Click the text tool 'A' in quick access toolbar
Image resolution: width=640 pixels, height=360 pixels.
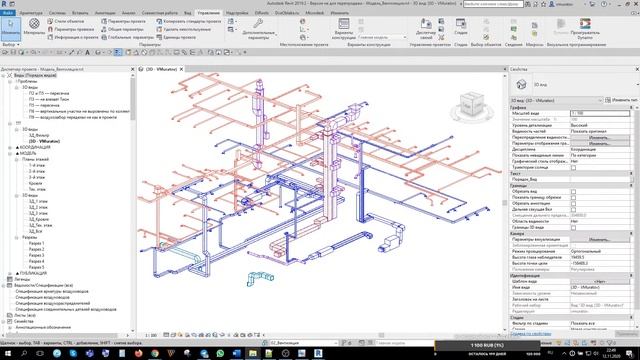pos(87,52)
